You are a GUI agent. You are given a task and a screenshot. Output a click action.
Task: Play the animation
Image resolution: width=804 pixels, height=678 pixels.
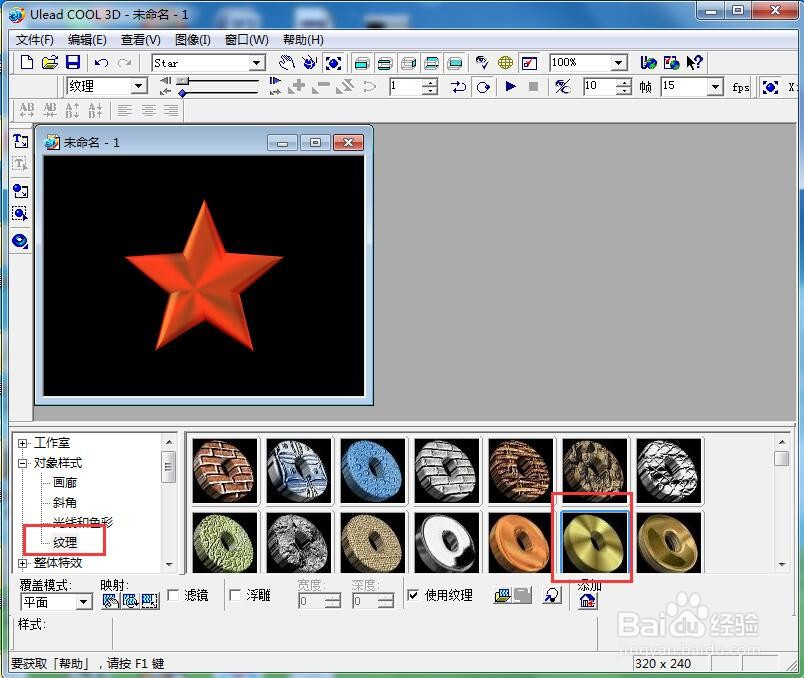(510, 86)
